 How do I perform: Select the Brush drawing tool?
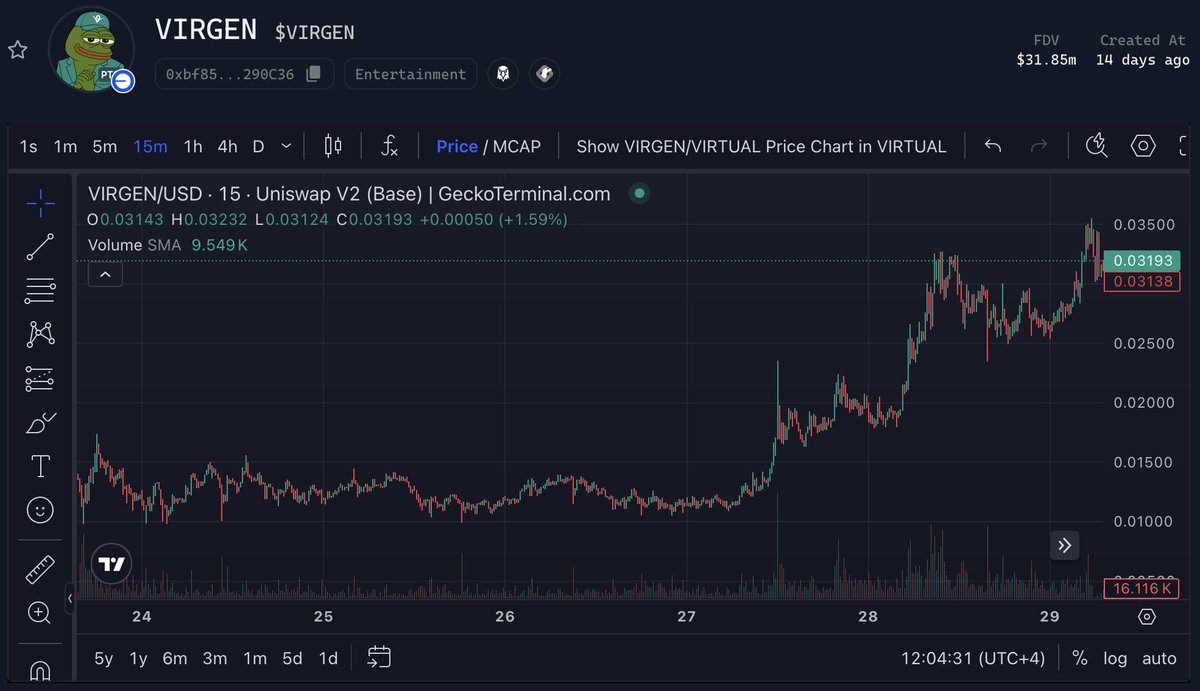point(39,422)
